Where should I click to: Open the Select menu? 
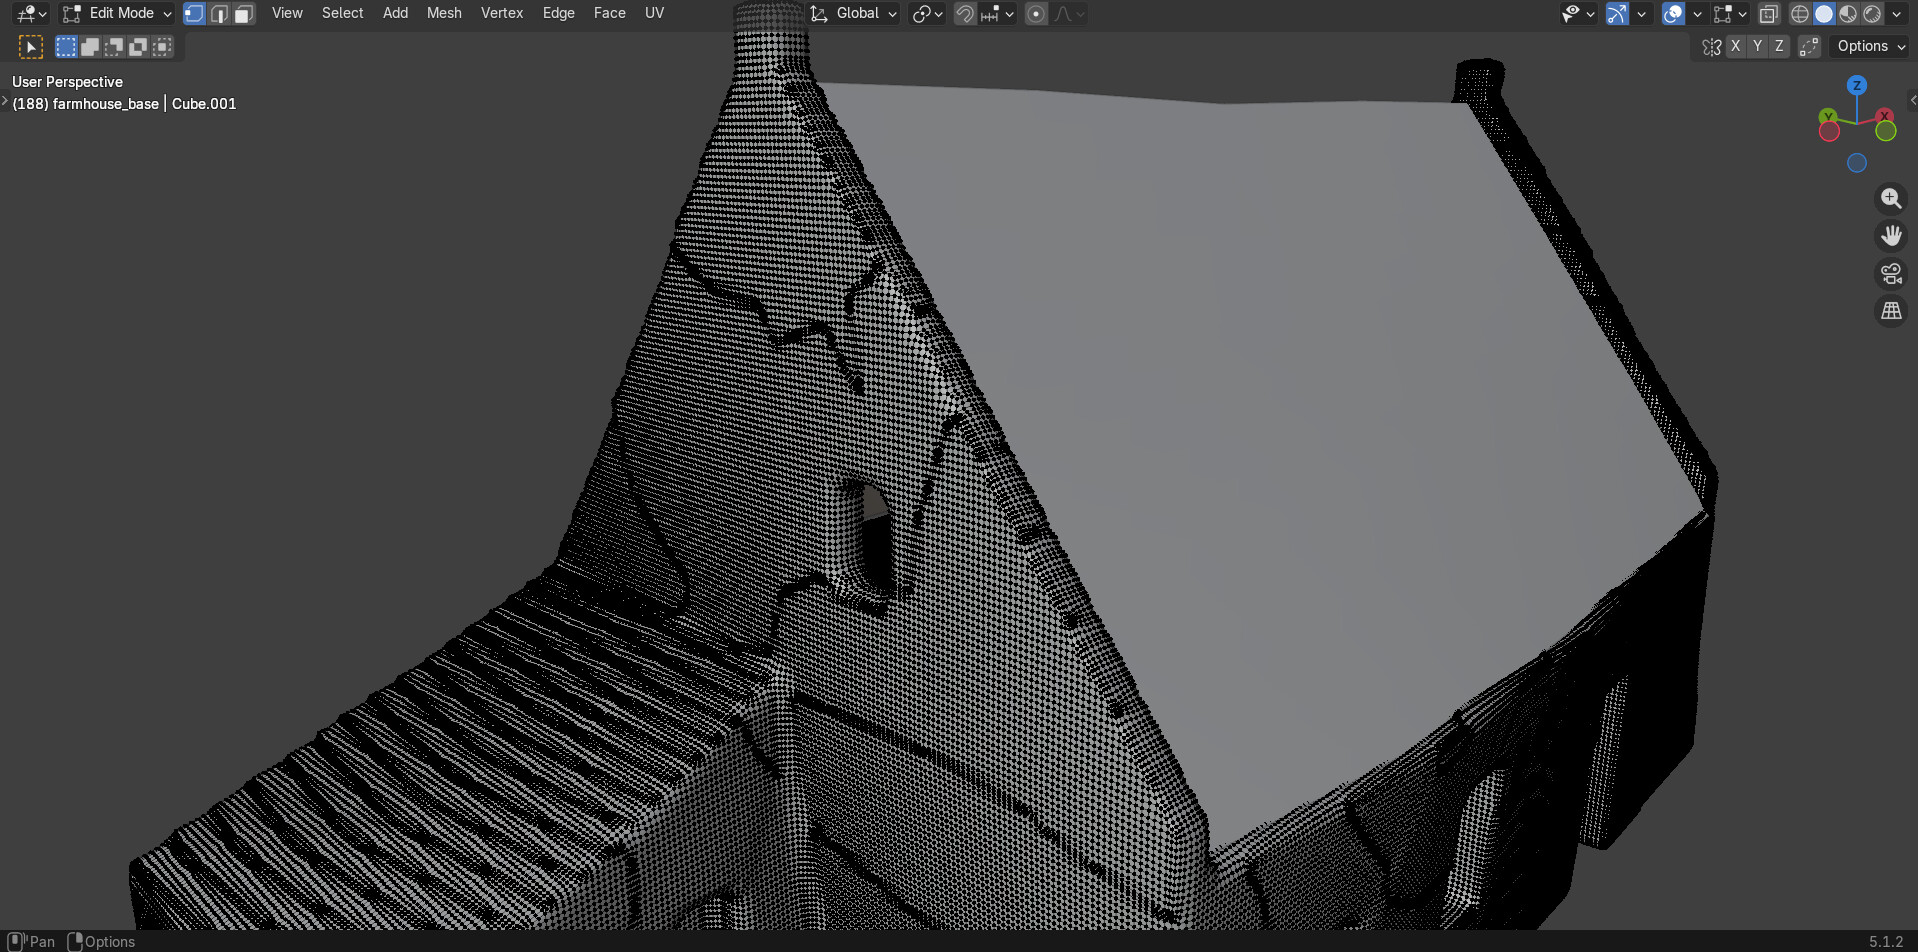tap(342, 13)
